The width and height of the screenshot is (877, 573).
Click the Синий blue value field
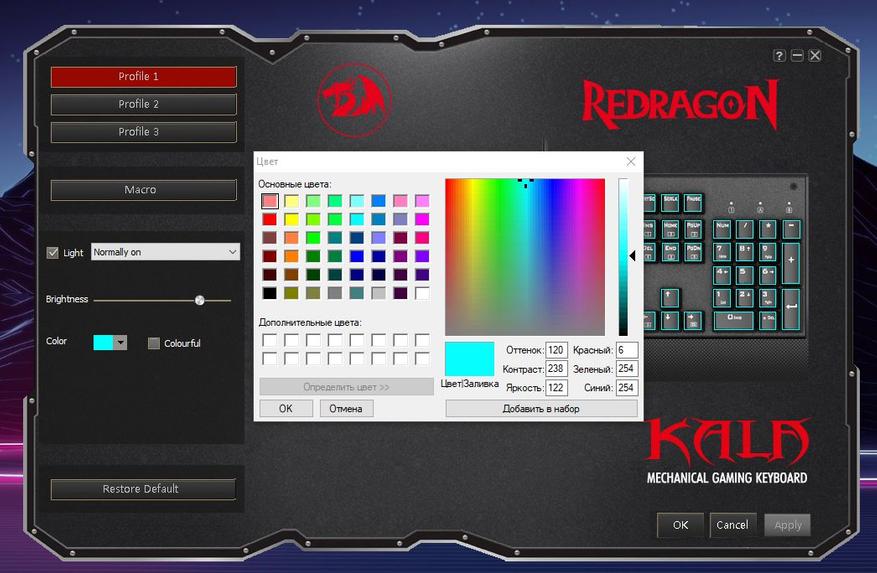point(627,387)
